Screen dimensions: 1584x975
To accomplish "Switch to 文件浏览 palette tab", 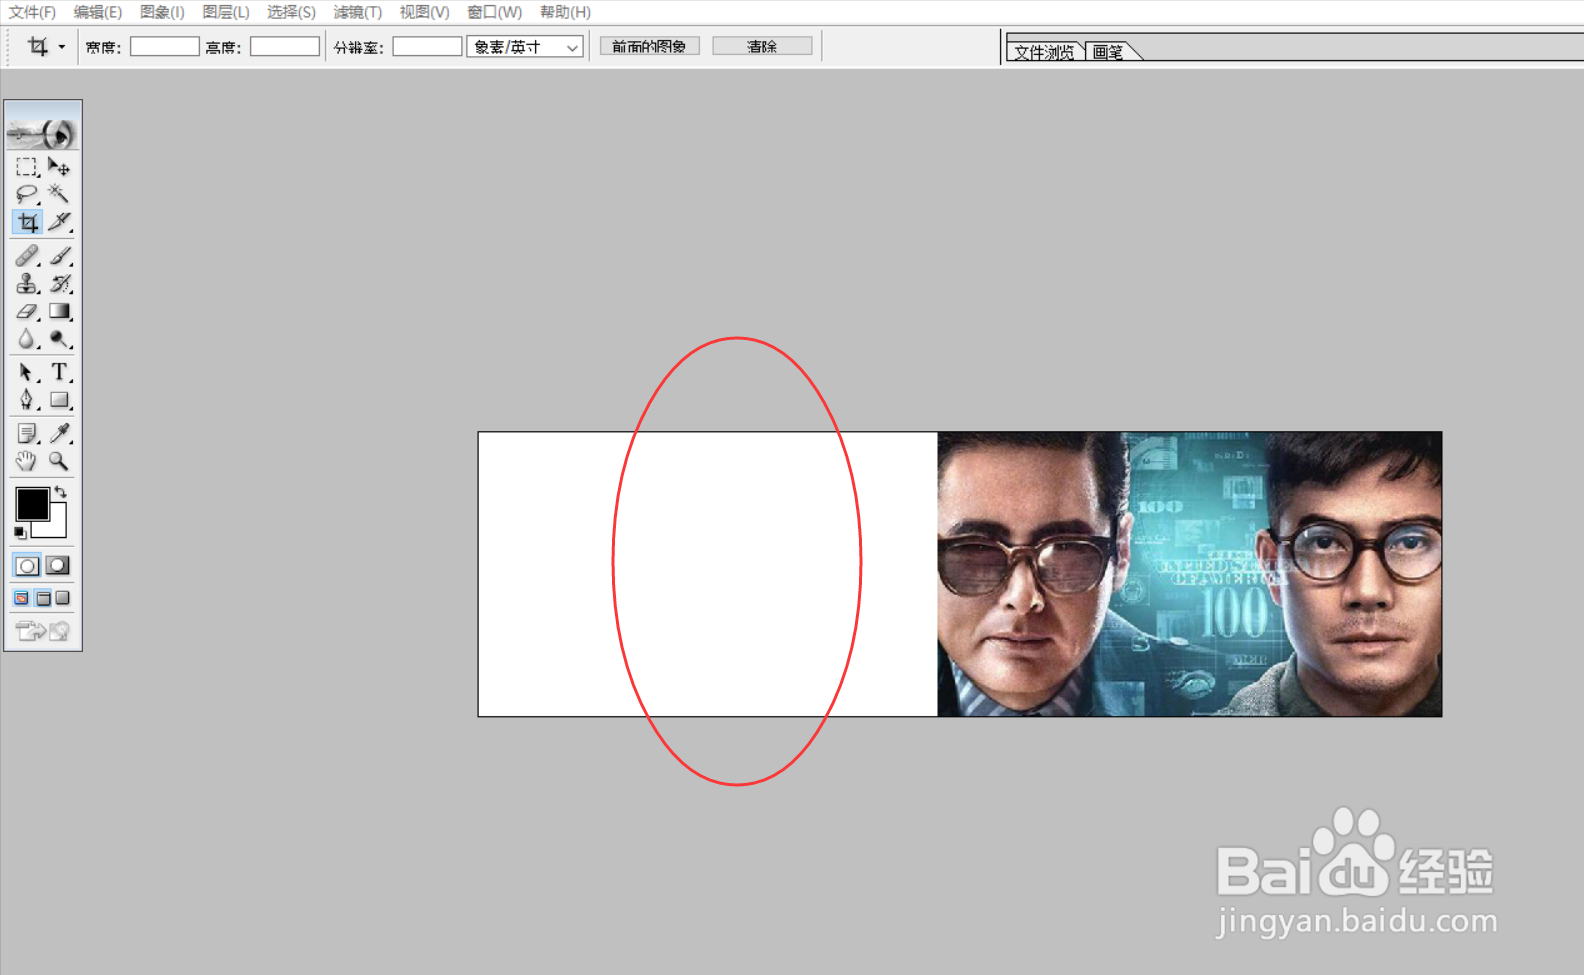I will pos(1044,52).
